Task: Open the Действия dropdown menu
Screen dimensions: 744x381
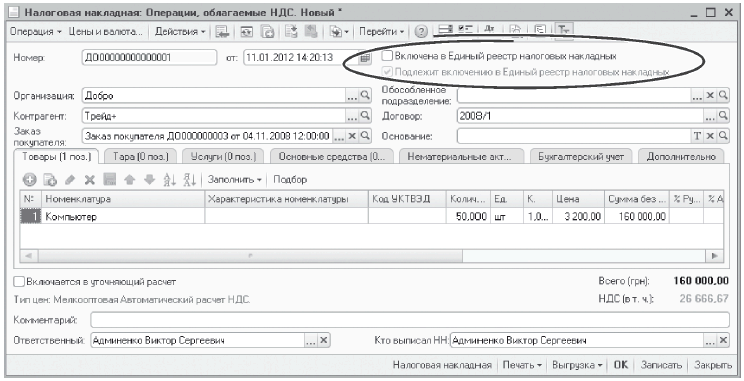Action: [180, 31]
